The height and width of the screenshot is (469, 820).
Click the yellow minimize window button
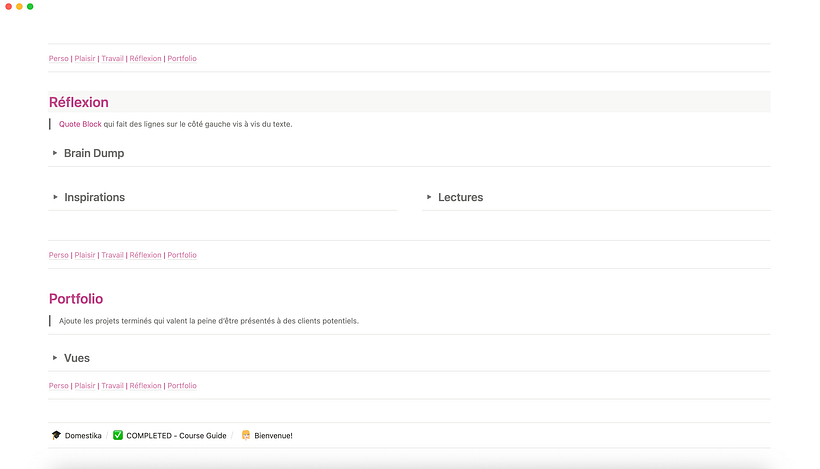point(19,7)
